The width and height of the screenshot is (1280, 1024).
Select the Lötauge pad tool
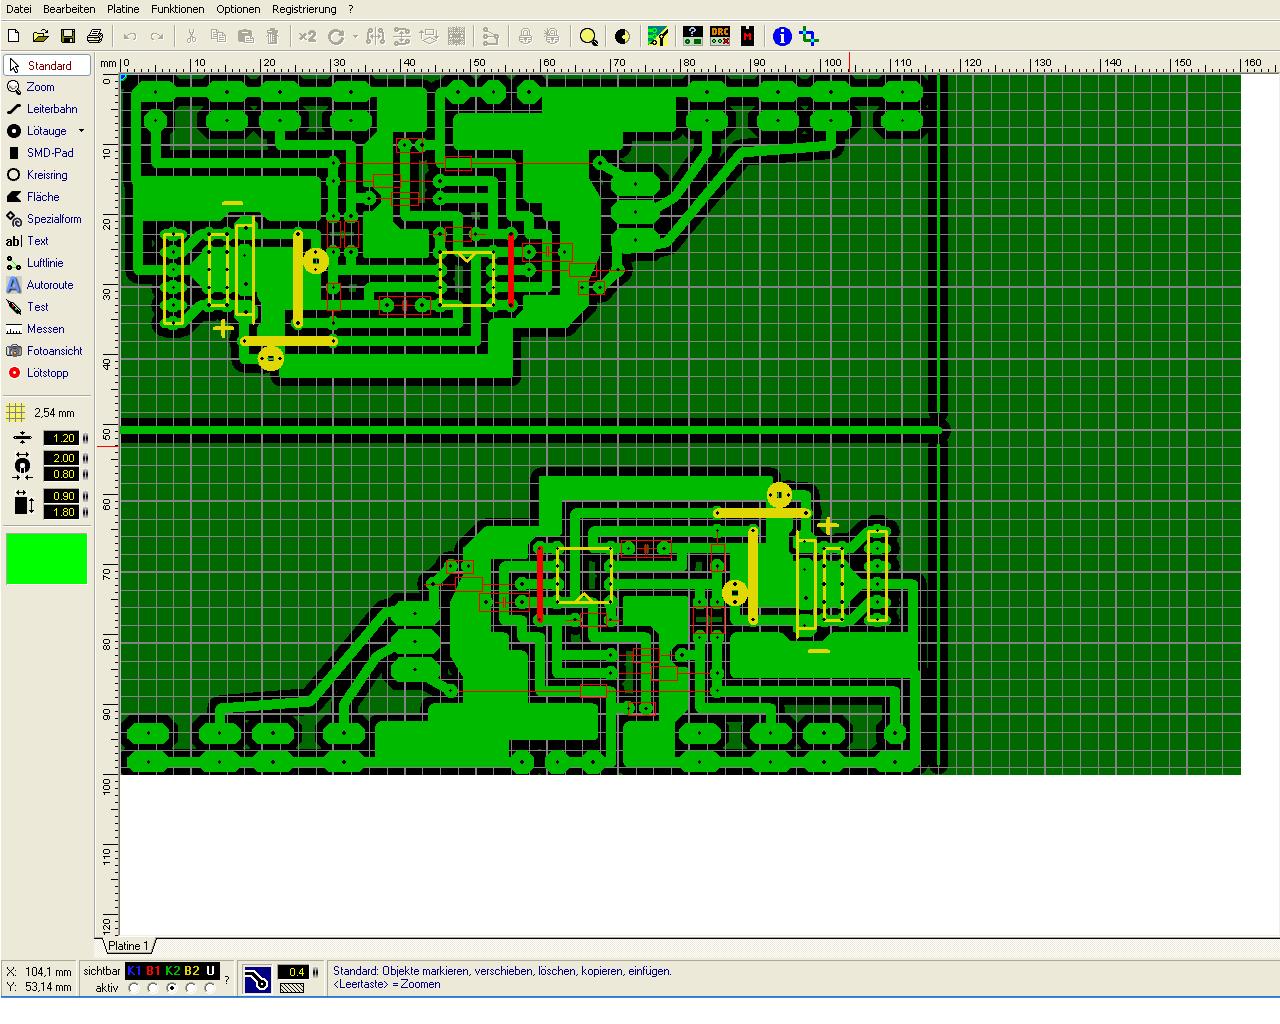[x=38, y=131]
